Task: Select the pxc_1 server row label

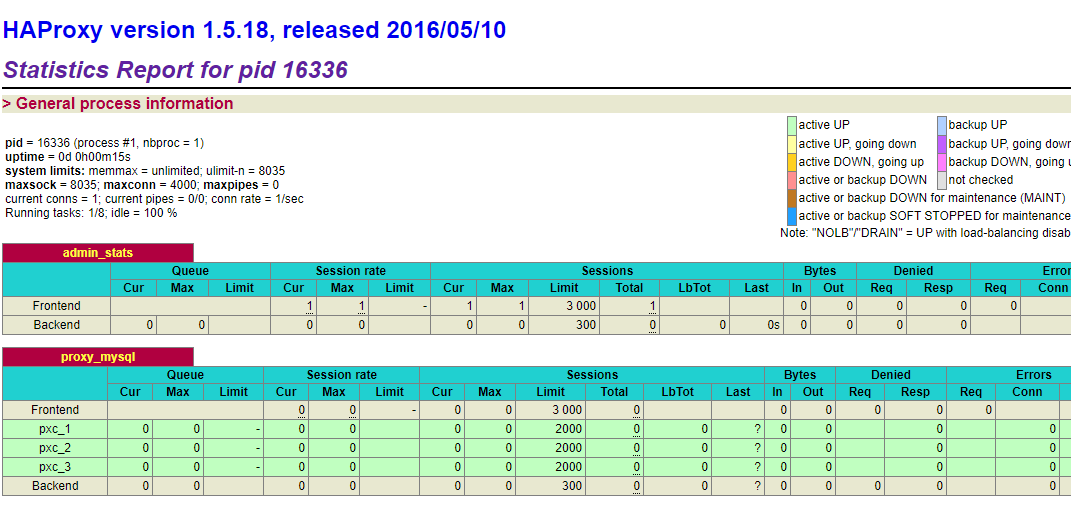Action: tap(55, 429)
